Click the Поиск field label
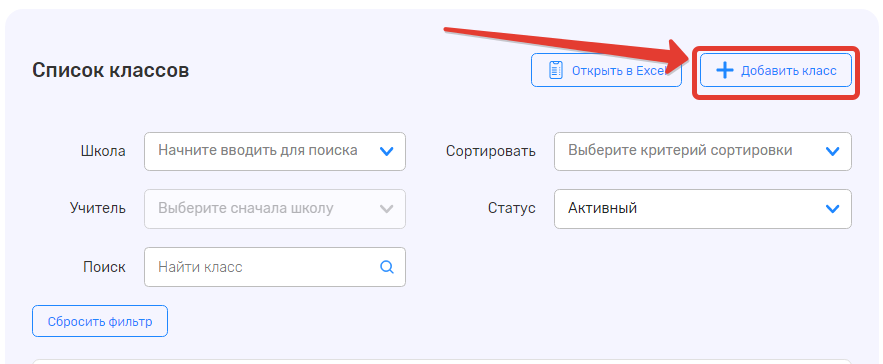The height and width of the screenshot is (364, 883). [104, 267]
